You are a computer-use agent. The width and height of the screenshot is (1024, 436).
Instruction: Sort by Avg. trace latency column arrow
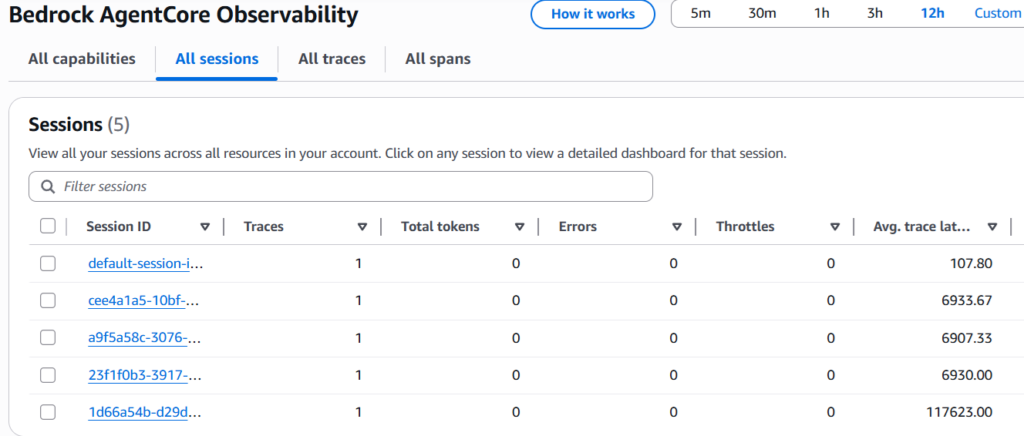(x=993, y=227)
